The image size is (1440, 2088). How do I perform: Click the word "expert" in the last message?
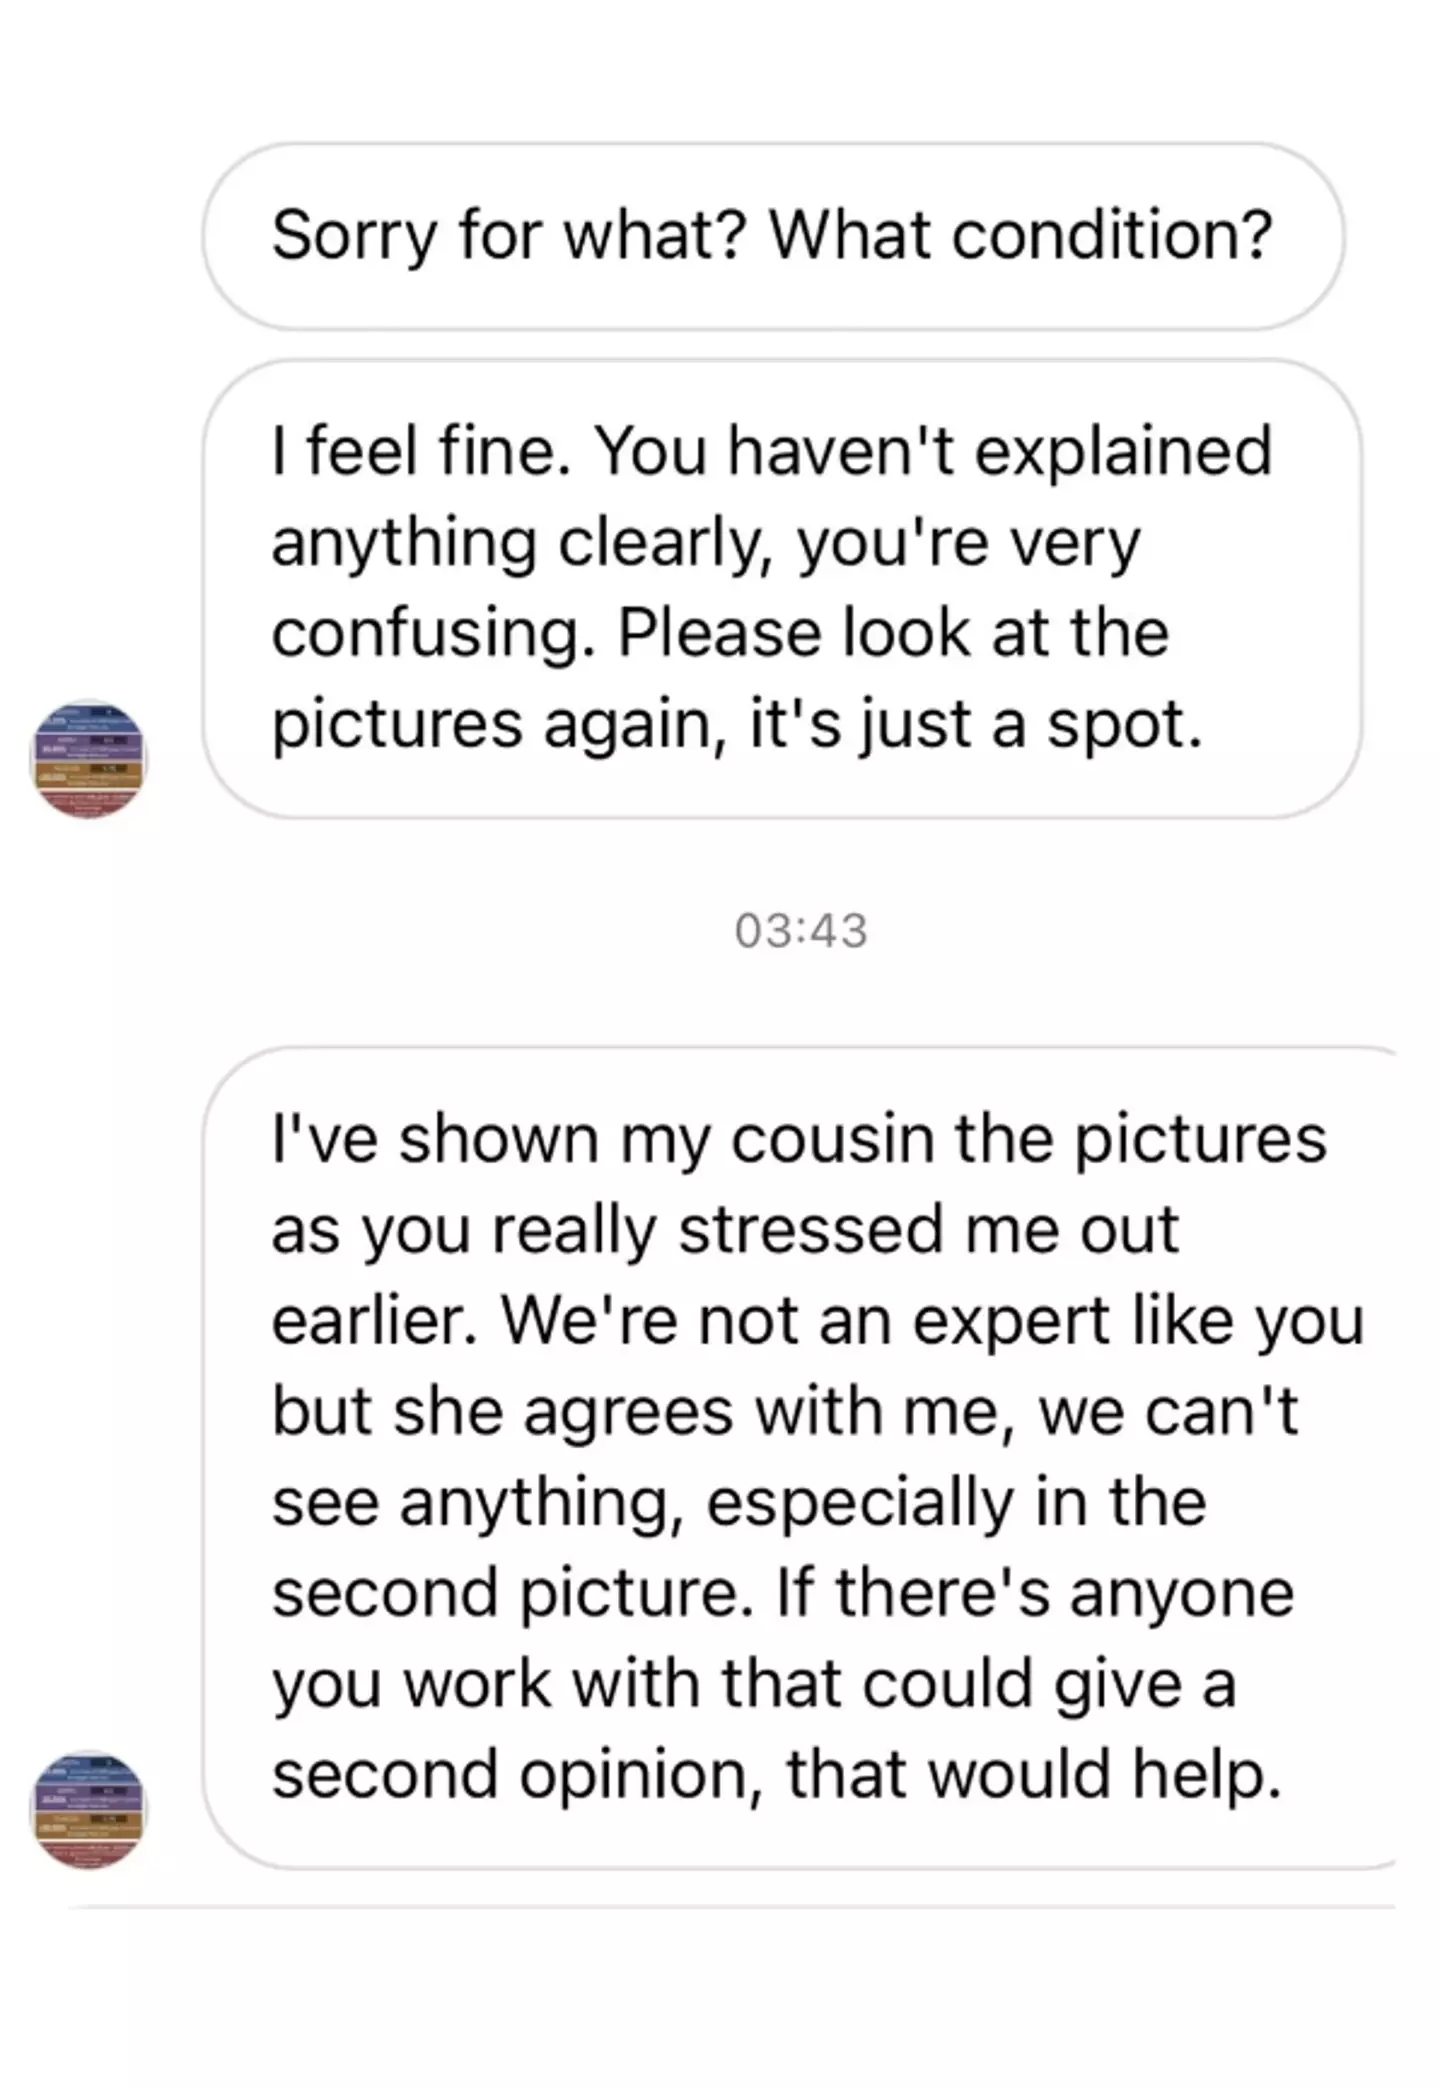point(1011,1321)
